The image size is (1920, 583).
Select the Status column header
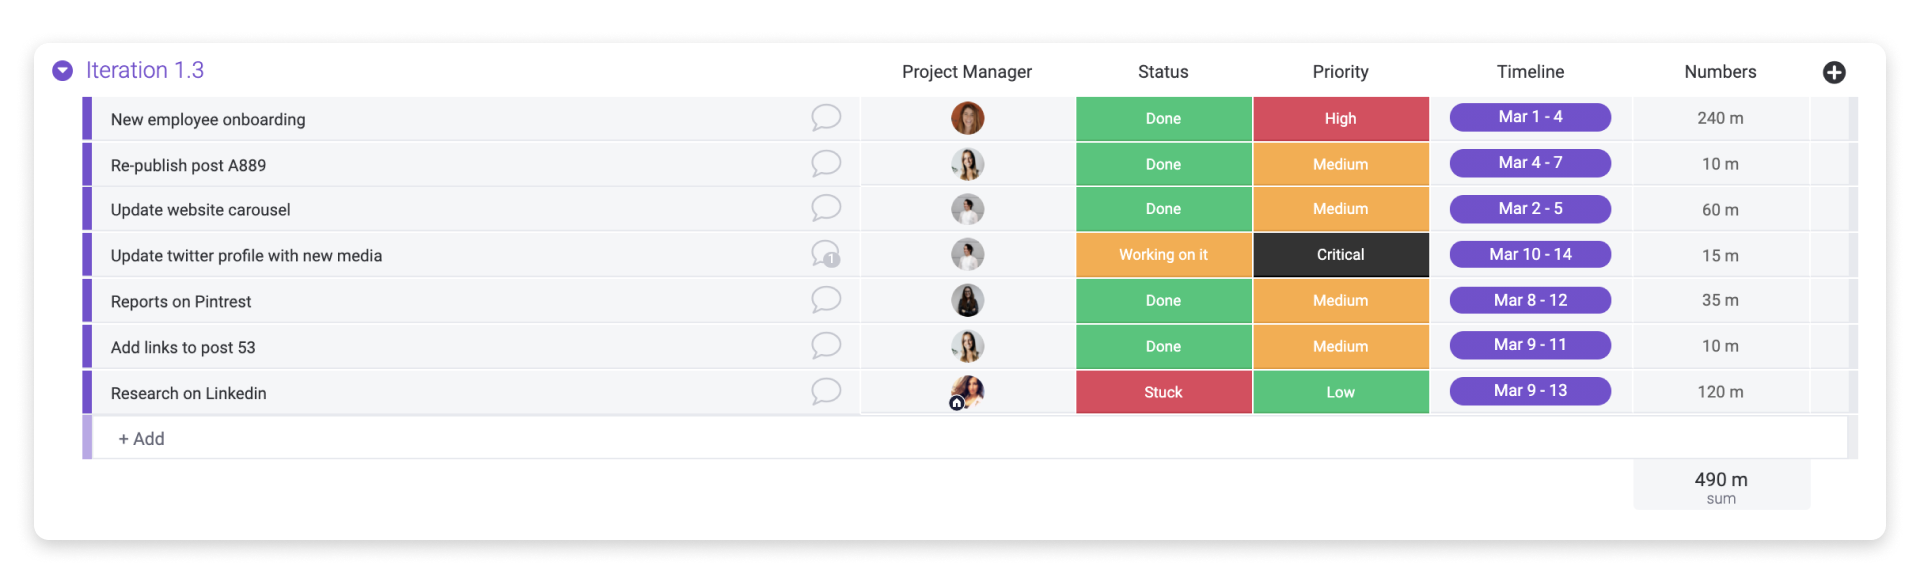(x=1163, y=72)
